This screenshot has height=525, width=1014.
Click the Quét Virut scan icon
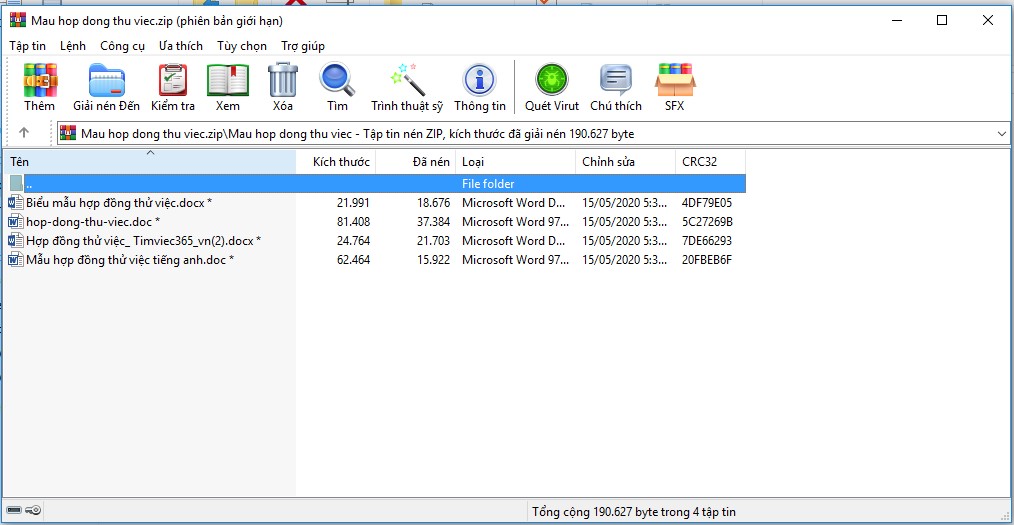[552, 80]
